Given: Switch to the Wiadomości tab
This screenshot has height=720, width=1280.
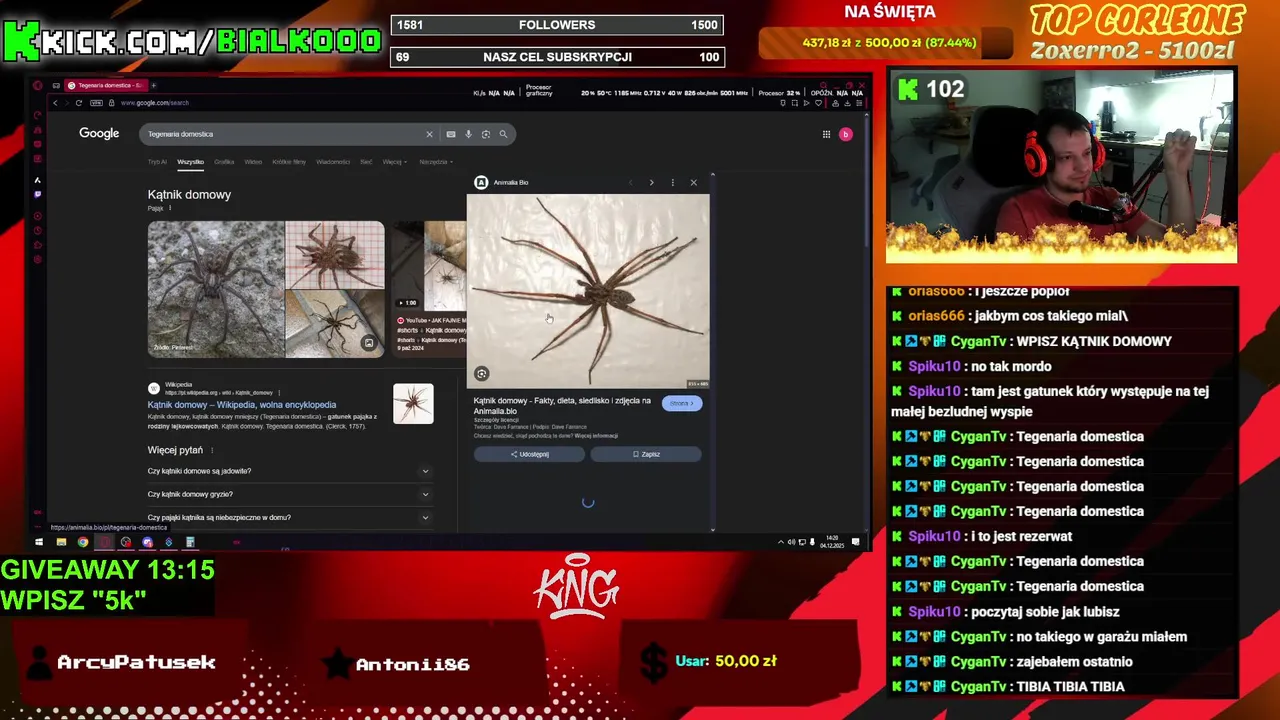Looking at the screenshot, I should [x=333, y=162].
